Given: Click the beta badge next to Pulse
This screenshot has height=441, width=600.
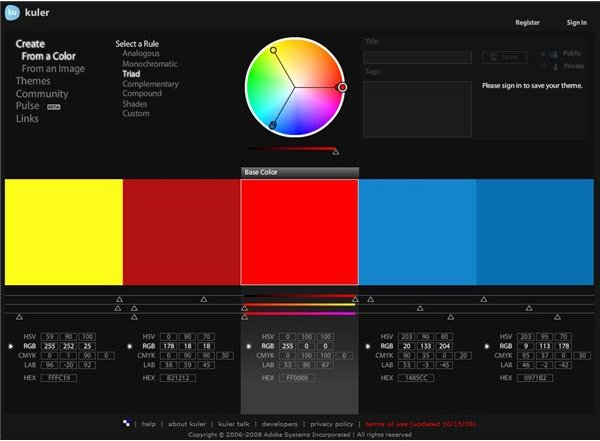Looking at the screenshot, I should [54, 107].
